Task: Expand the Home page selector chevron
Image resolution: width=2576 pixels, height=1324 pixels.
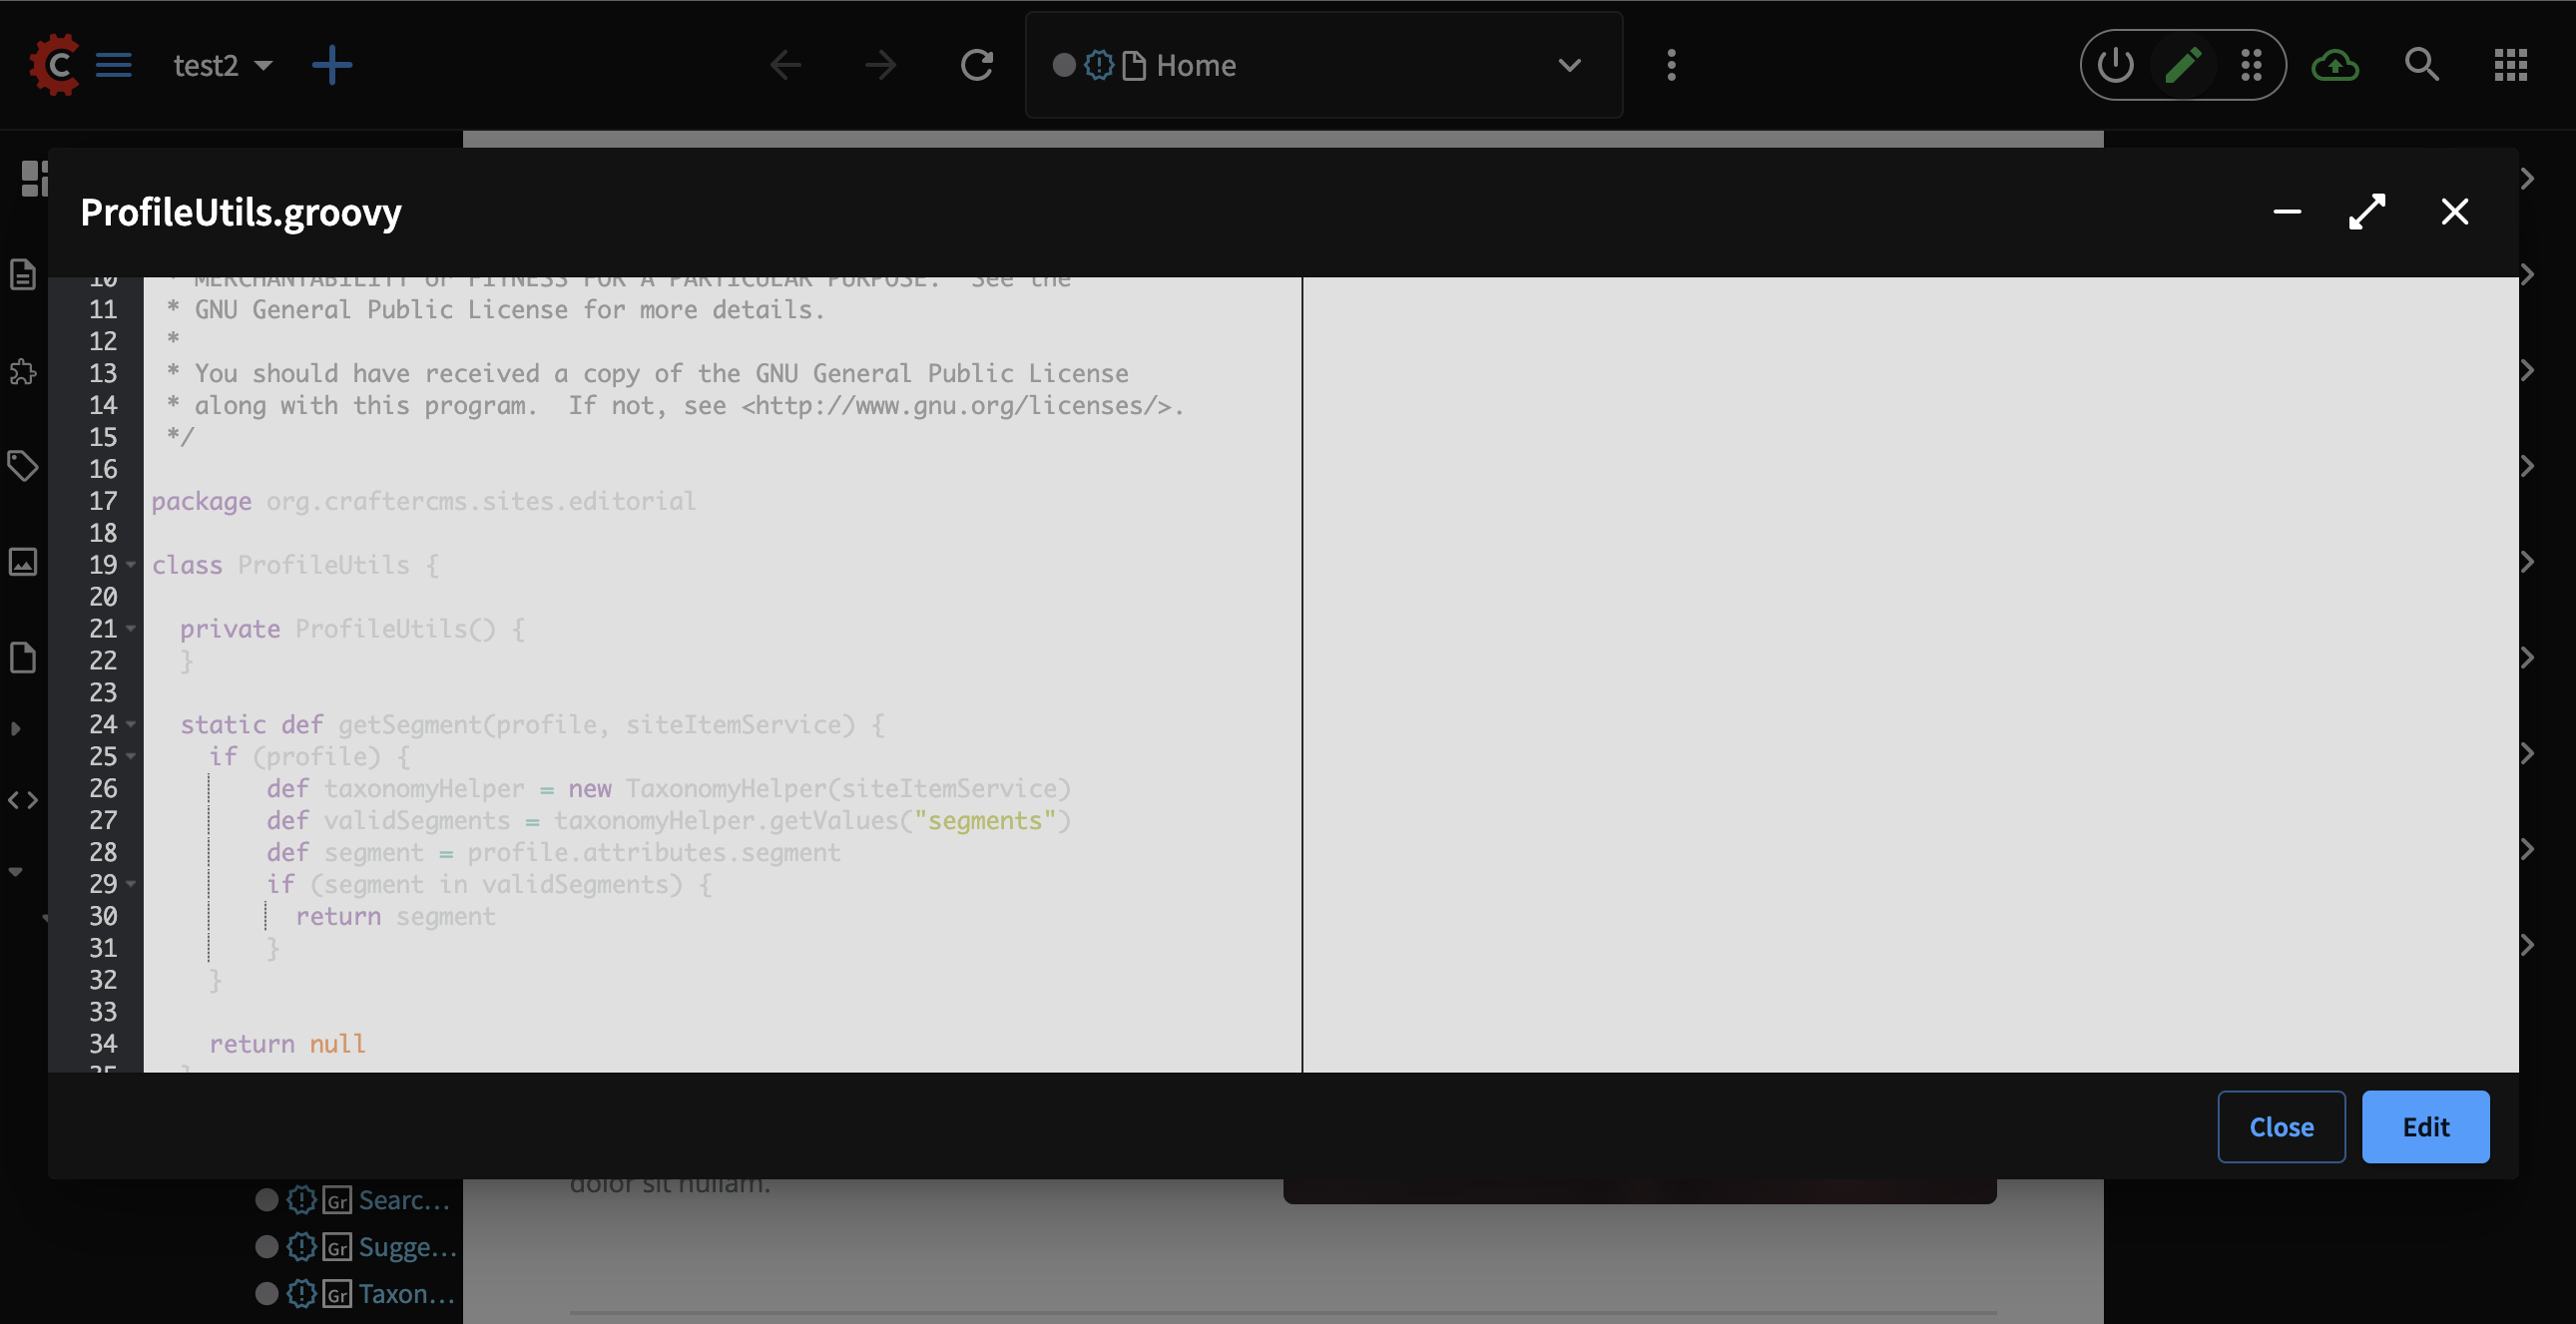Action: (x=1569, y=65)
